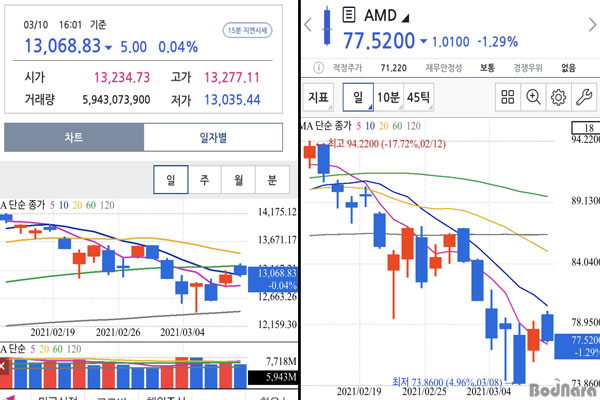Image resolution: width=600 pixels, height=400 pixels.
Task: Close the volume panel with X icon
Action: 2,366
